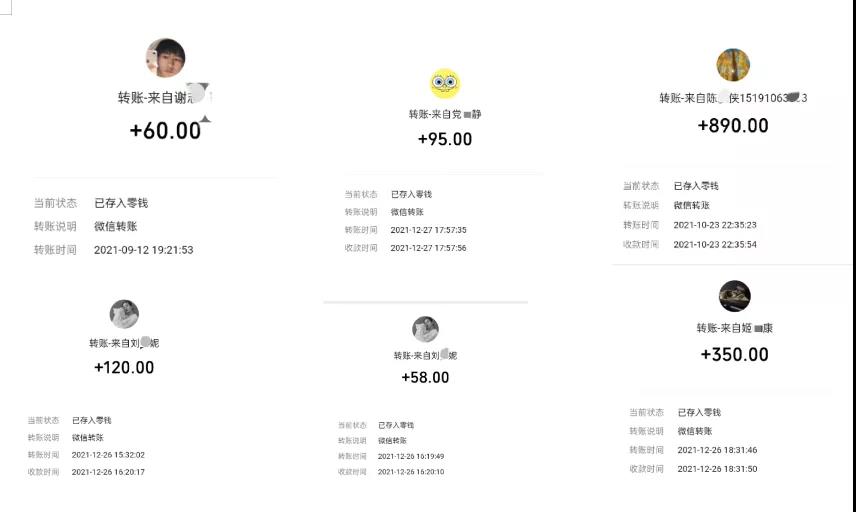Click the receipt time 2021-12-26 16:20:17
This screenshot has height=512, width=856.
tap(108, 472)
